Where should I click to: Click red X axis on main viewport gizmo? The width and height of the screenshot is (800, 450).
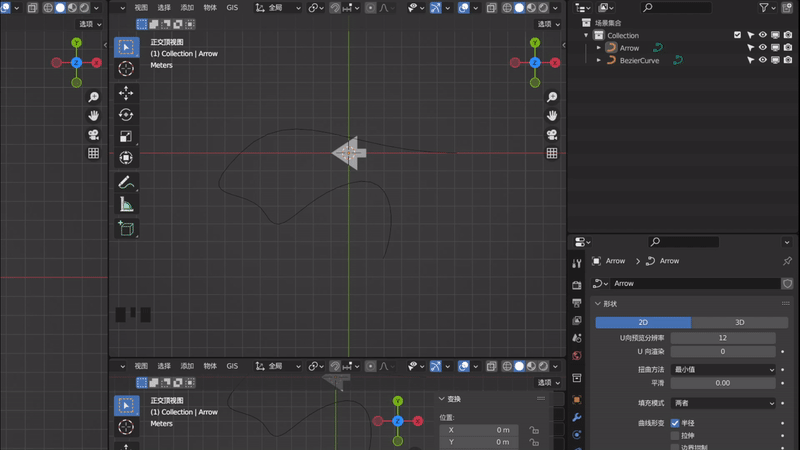click(x=555, y=63)
